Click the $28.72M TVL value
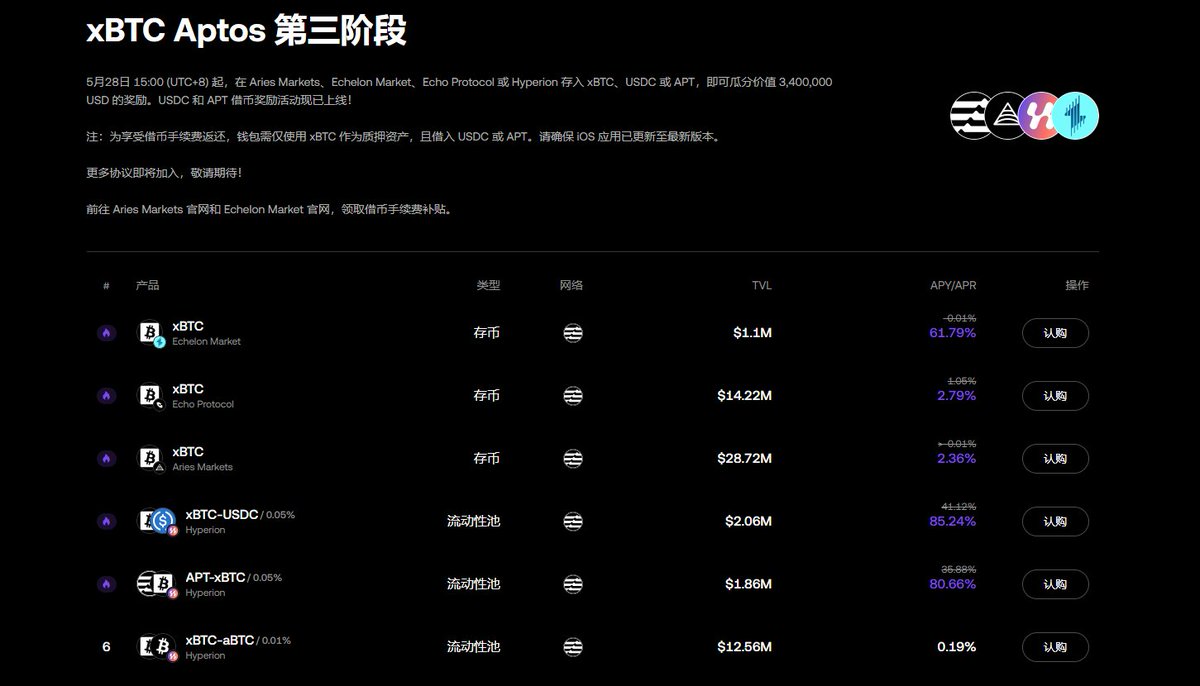 (744, 458)
